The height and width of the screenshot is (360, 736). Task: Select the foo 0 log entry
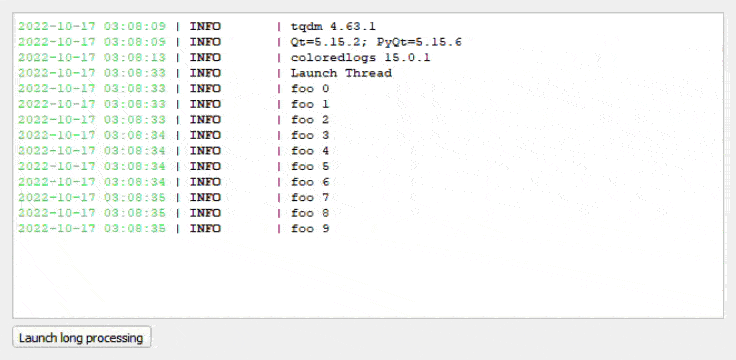[x=310, y=89]
